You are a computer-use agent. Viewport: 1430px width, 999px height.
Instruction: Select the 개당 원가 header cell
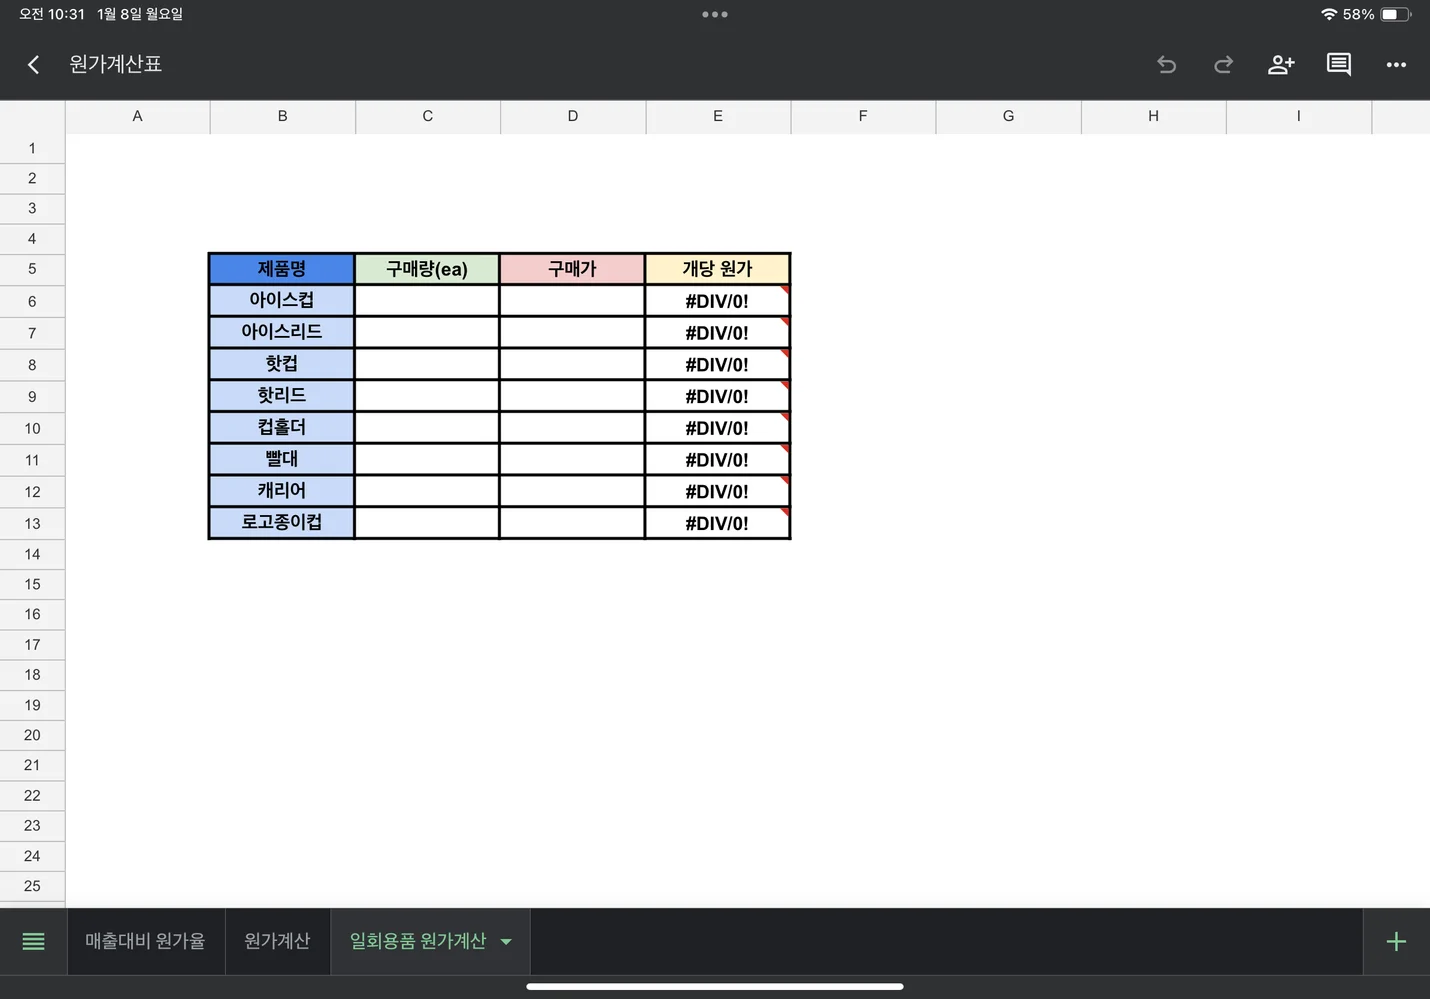(717, 269)
